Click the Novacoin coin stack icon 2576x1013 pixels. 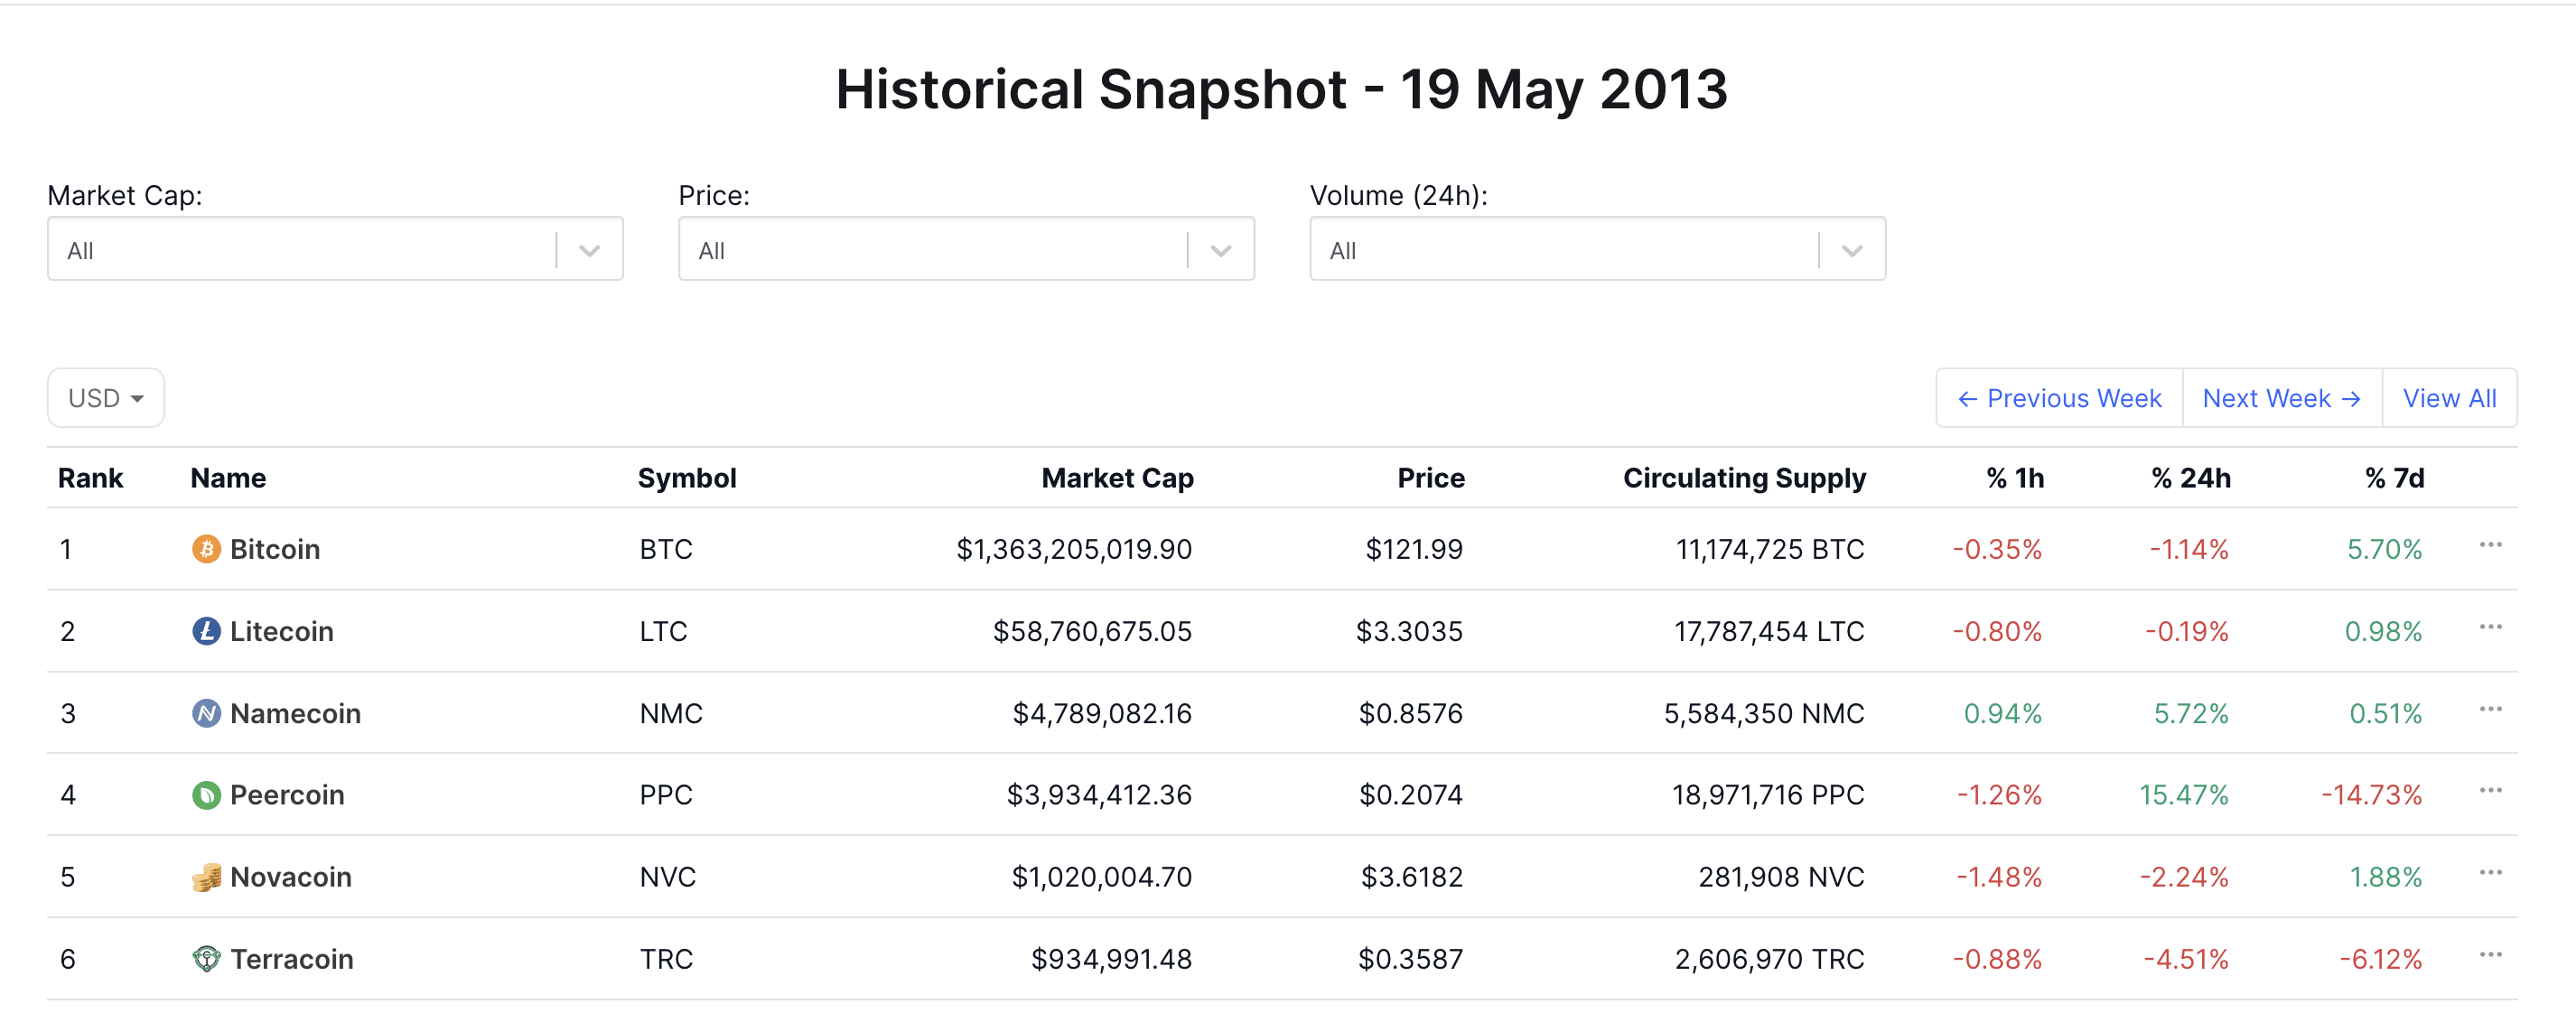(205, 877)
